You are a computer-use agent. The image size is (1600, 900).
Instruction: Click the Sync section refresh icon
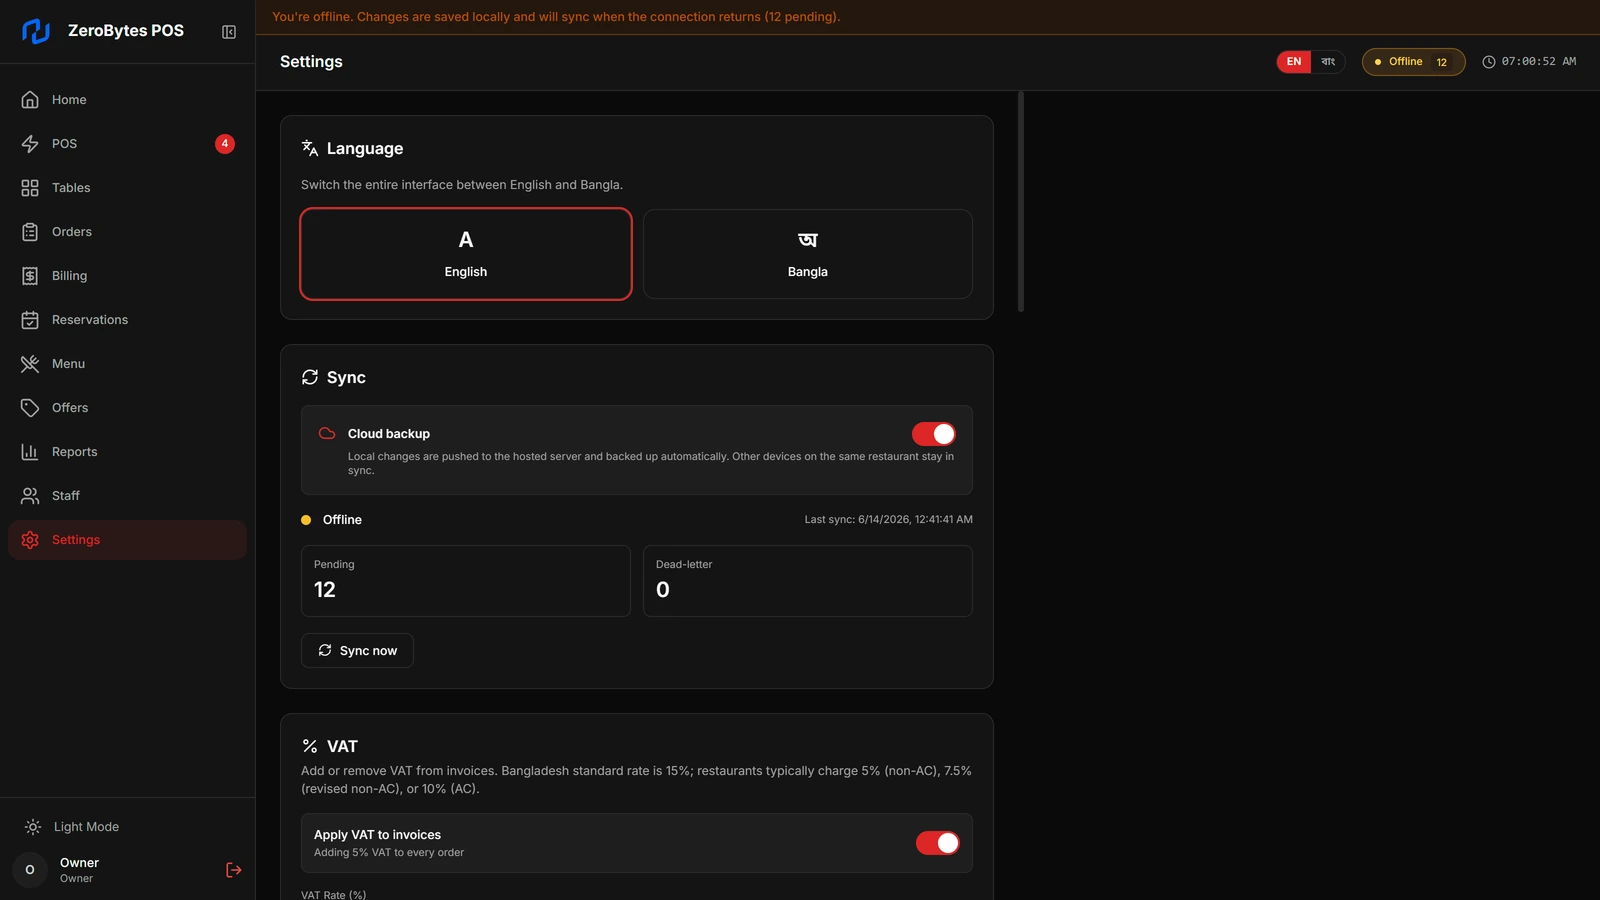point(310,377)
